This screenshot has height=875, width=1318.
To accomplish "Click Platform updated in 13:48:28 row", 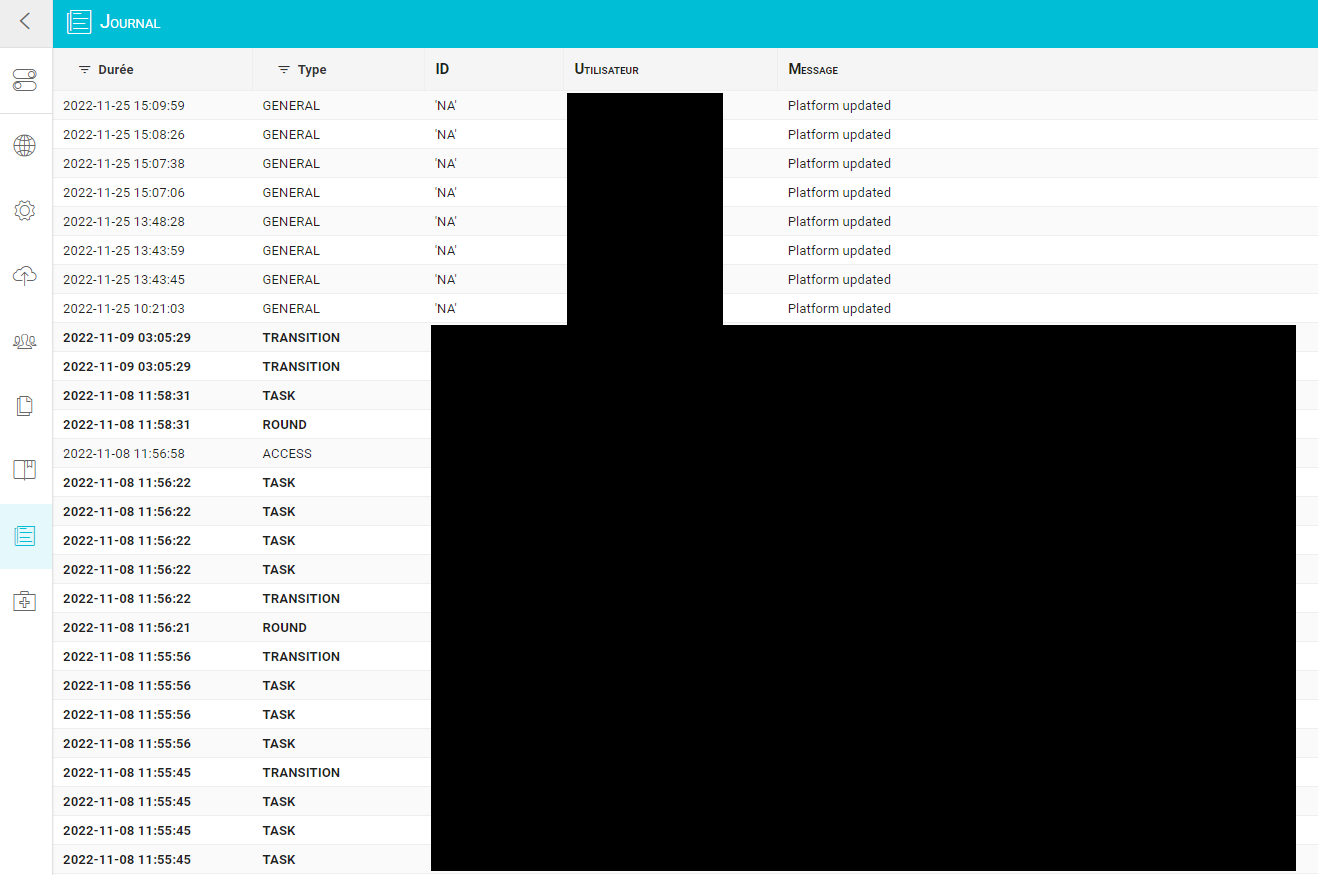I will pyautogui.click(x=839, y=222).
